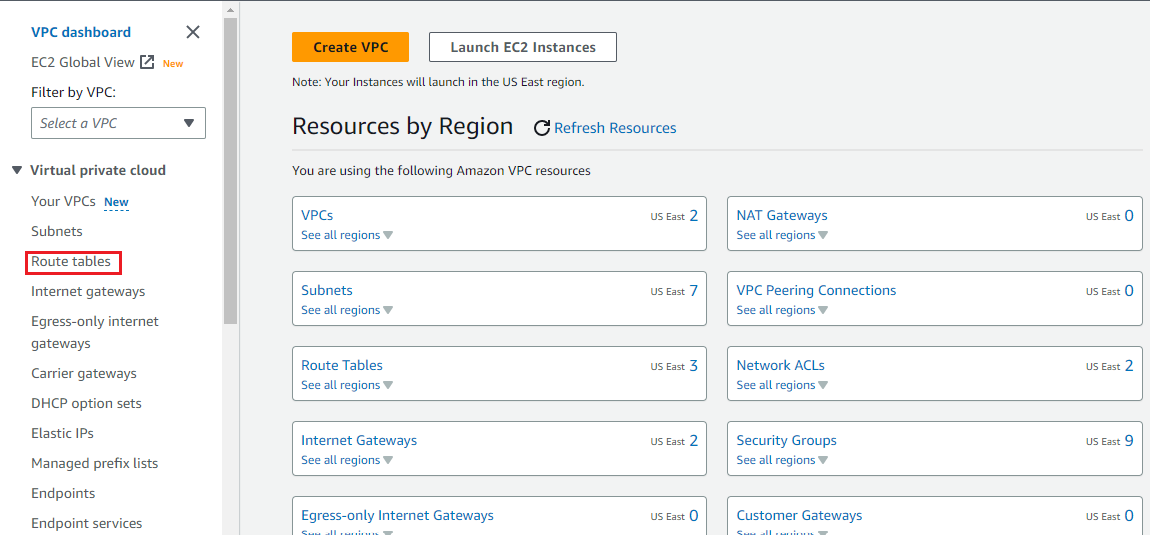Click the VPCs count 2
The image size is (1150, 535).
[693, 216]
